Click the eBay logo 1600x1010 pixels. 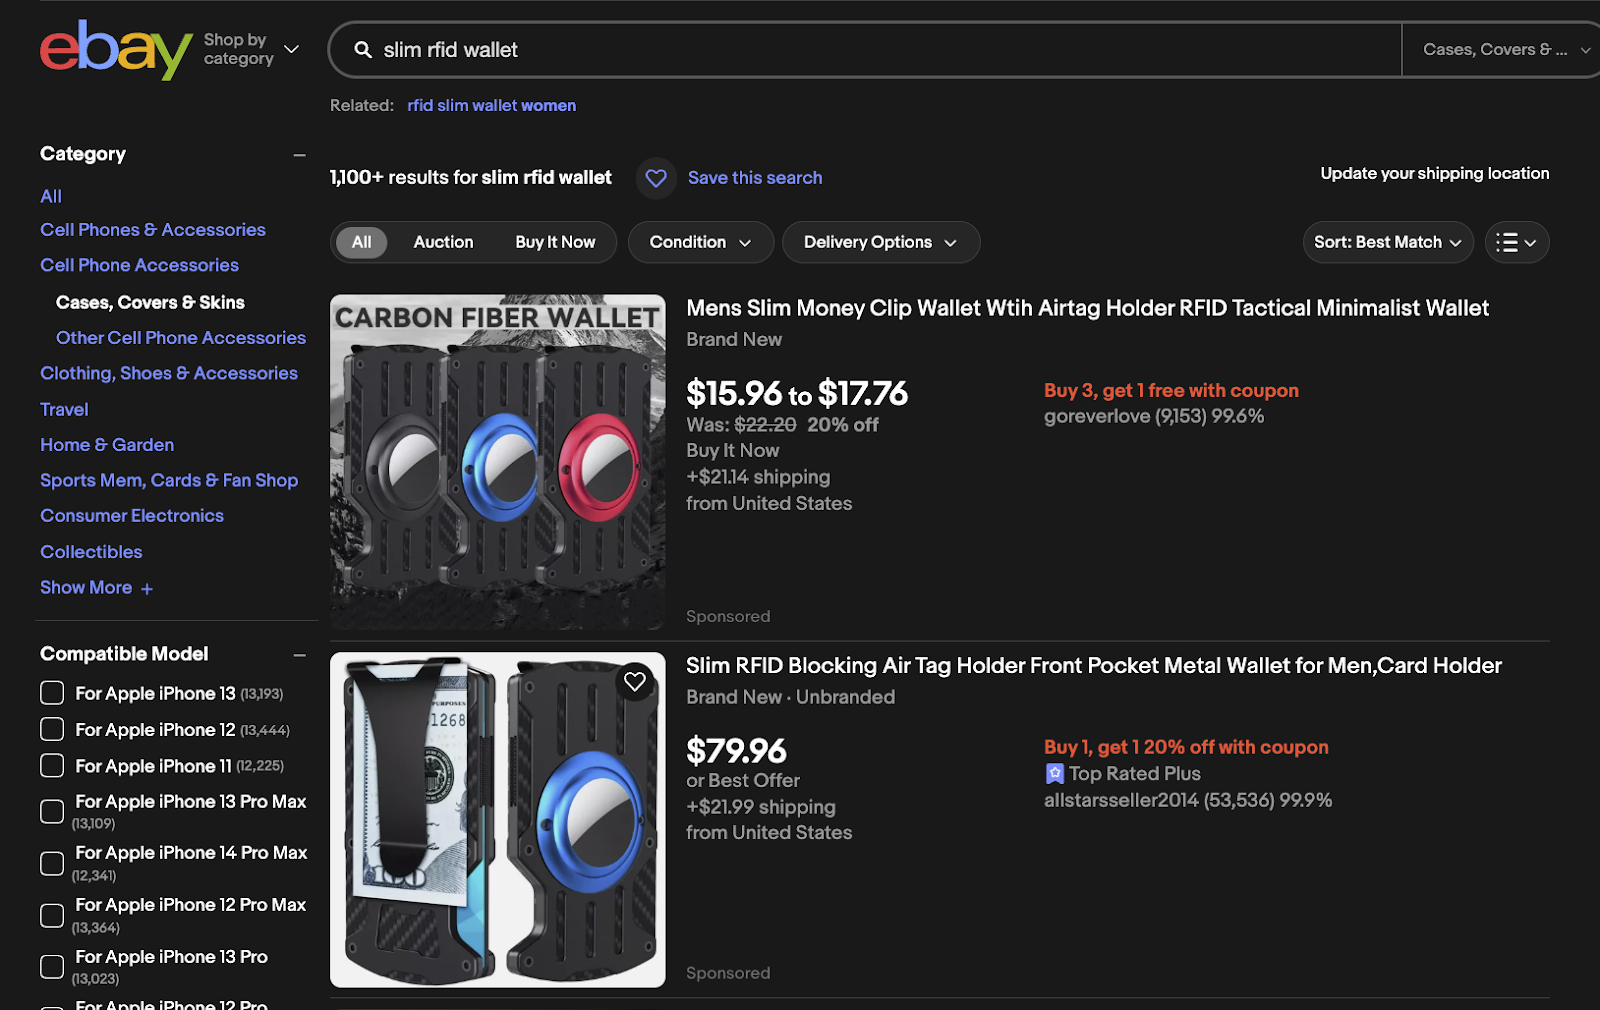[x=112, y=50]
